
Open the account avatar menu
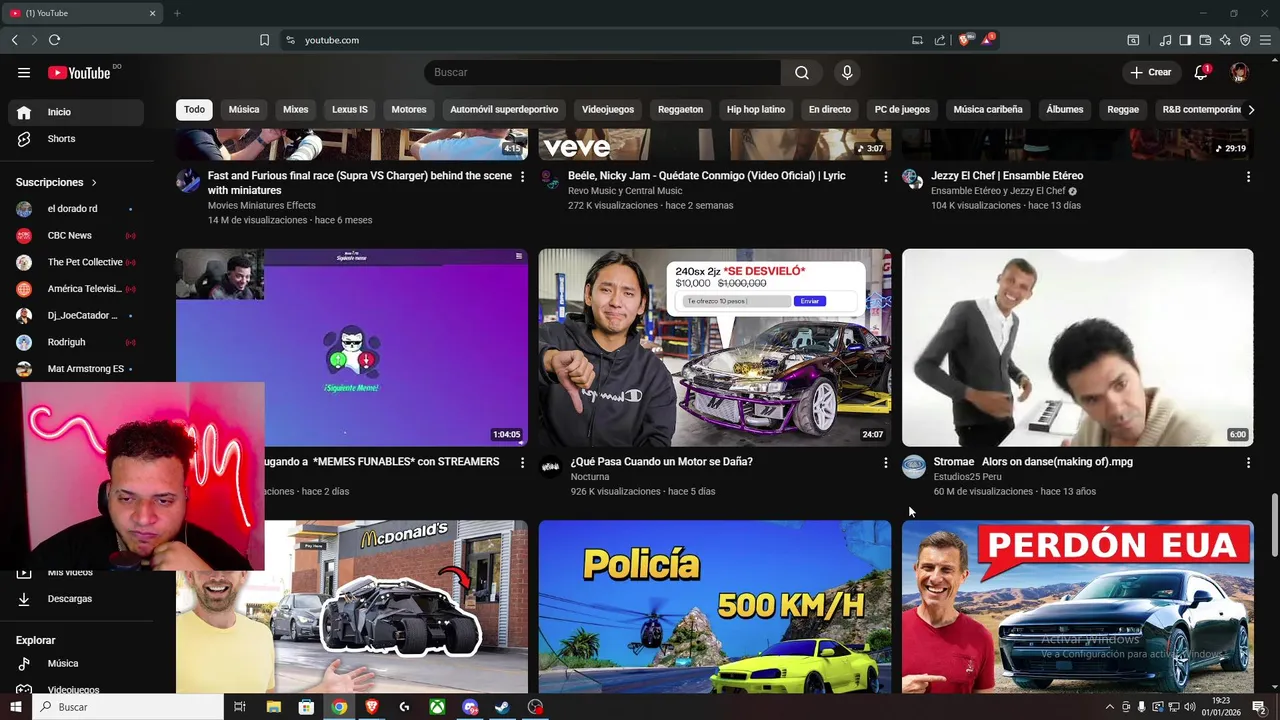point(1239,72)
